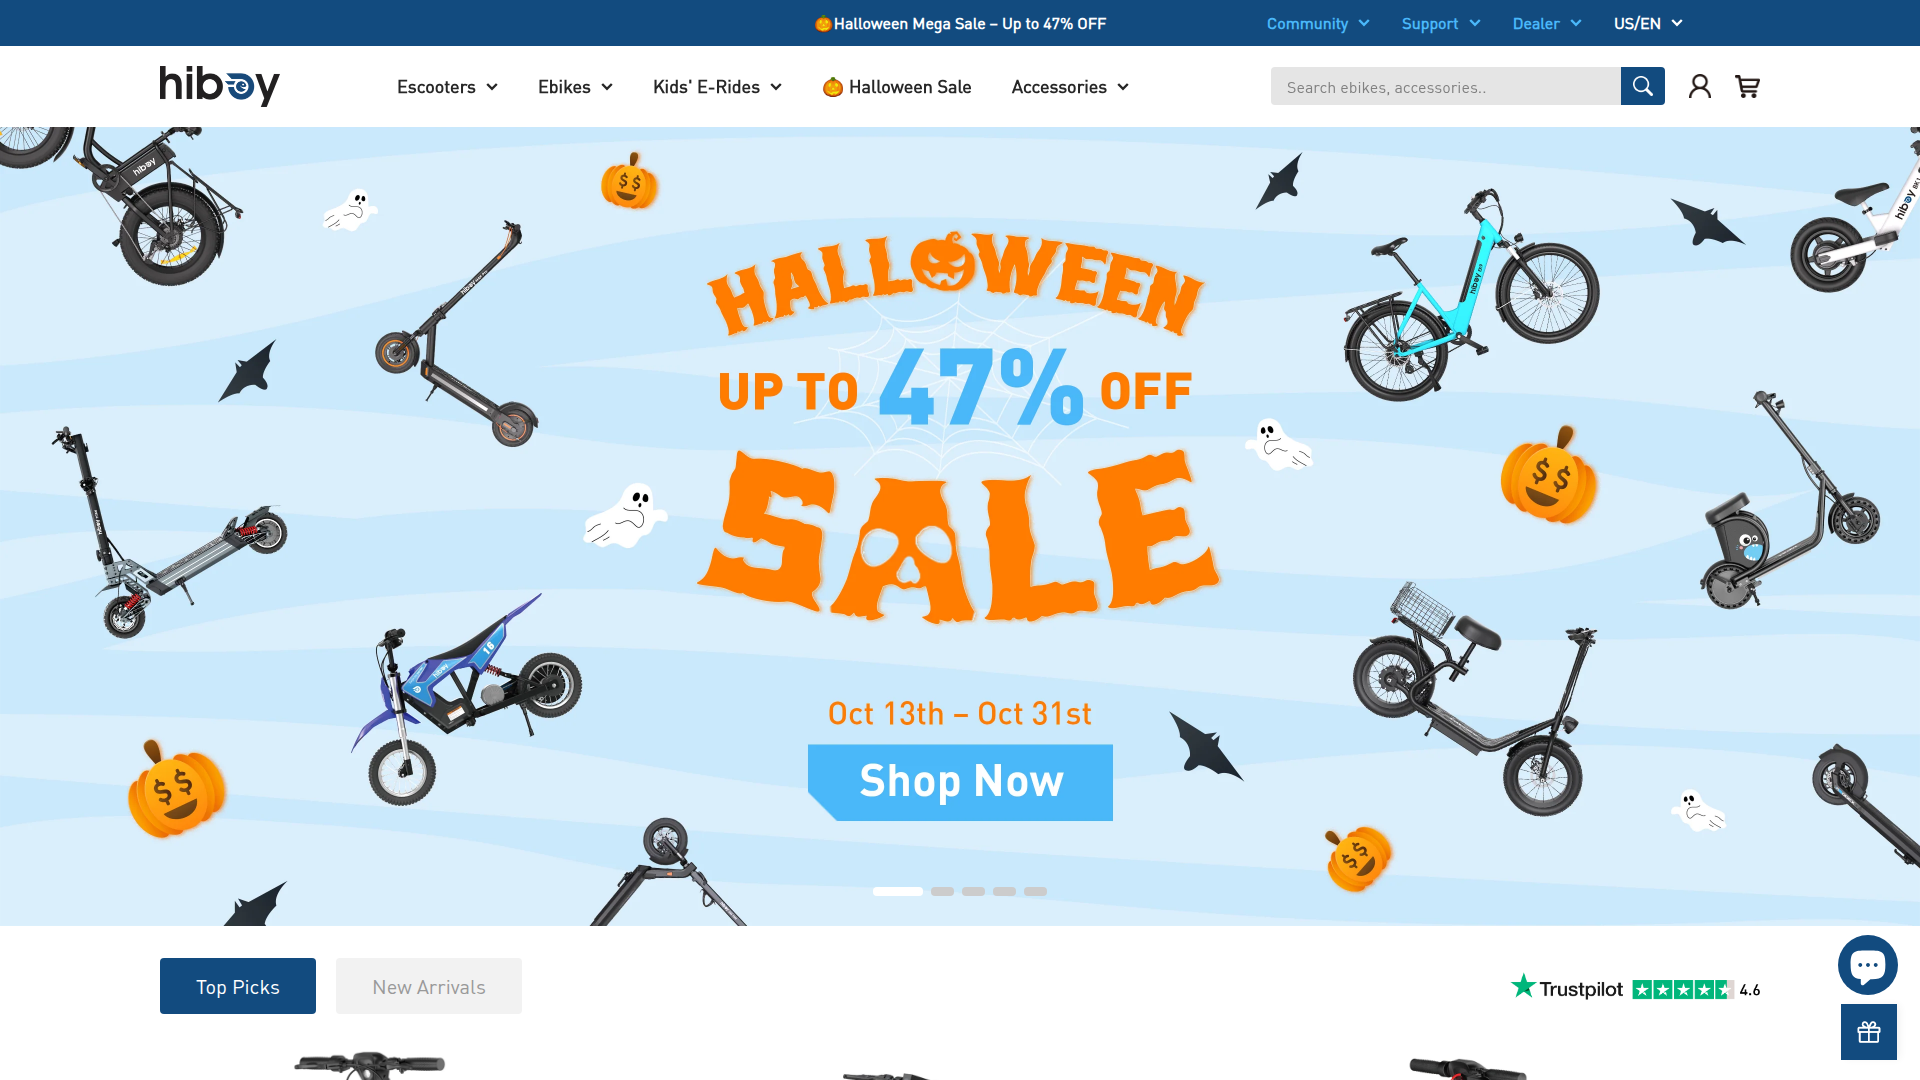The image size is (1920, 1080).
Task: Select the third carousel slide indicator
Action: click(x=973, y=891)
